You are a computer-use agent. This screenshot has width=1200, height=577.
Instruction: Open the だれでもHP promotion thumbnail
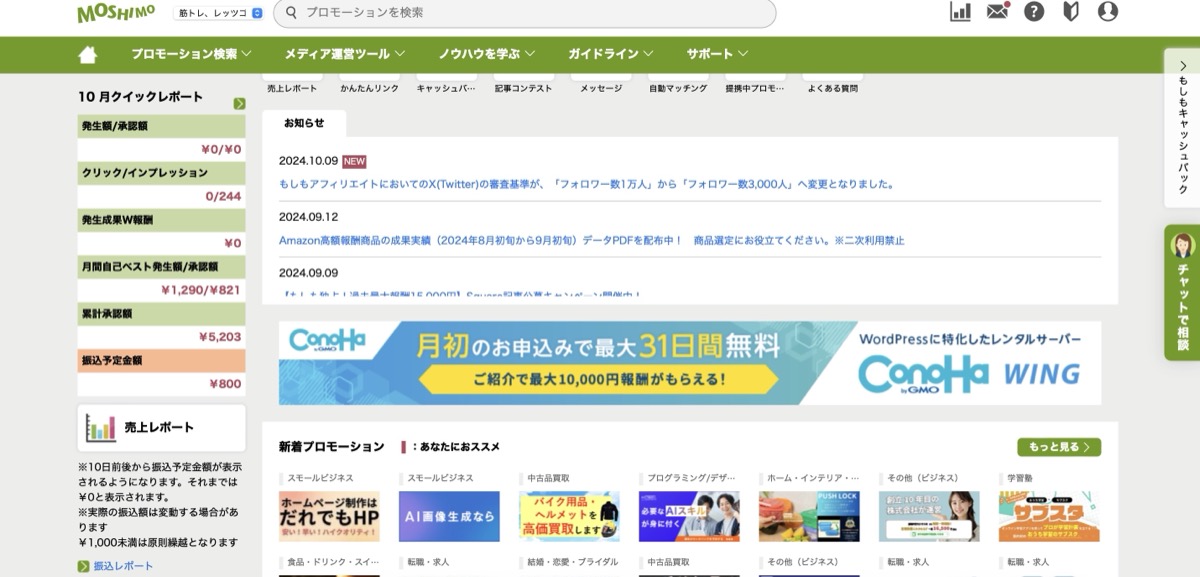pos(329,516)
